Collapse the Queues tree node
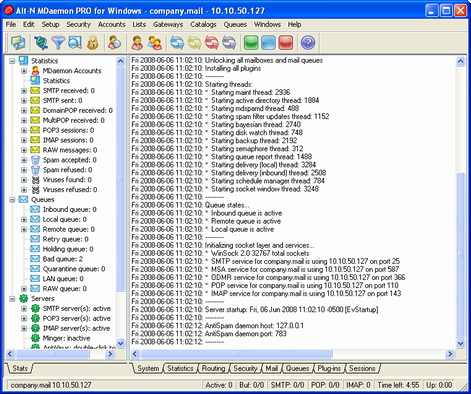Image resolution: width=471 pixels, height=394 pixels. click(12, 200)
